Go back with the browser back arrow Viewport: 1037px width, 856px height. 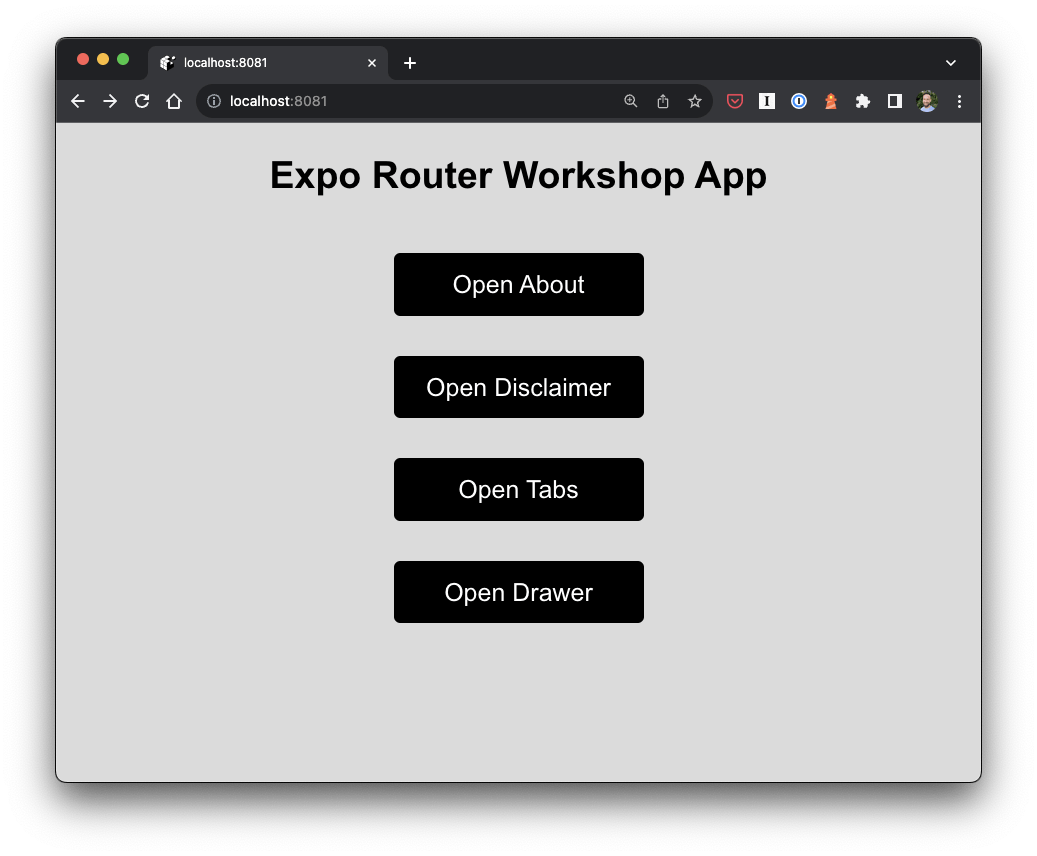78,101
